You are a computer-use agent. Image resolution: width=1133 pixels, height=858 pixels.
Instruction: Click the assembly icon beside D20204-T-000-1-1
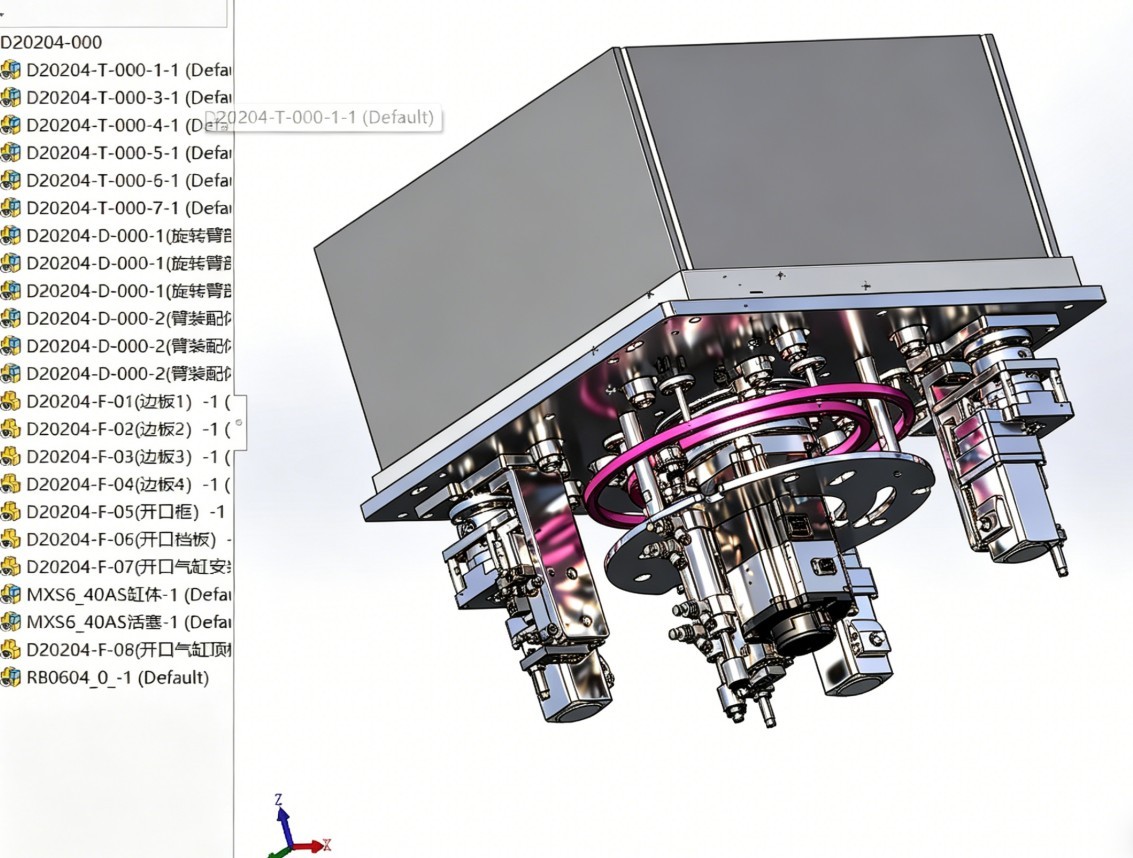point(10,70)
